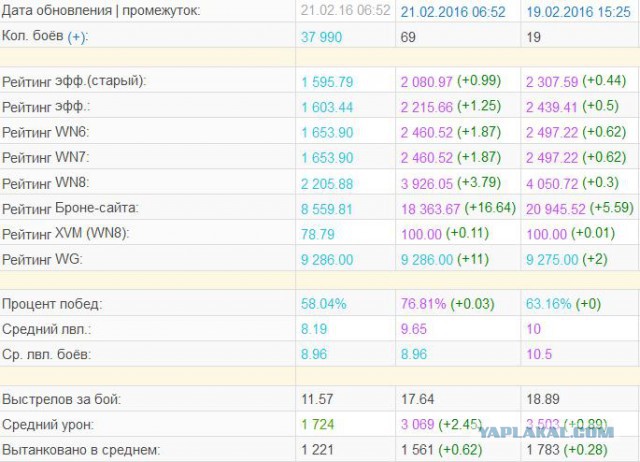Click the label Рейтинг WG:
Image resolution: width=640 pixels, height=462 pixels.
click(x=42, y=259)
